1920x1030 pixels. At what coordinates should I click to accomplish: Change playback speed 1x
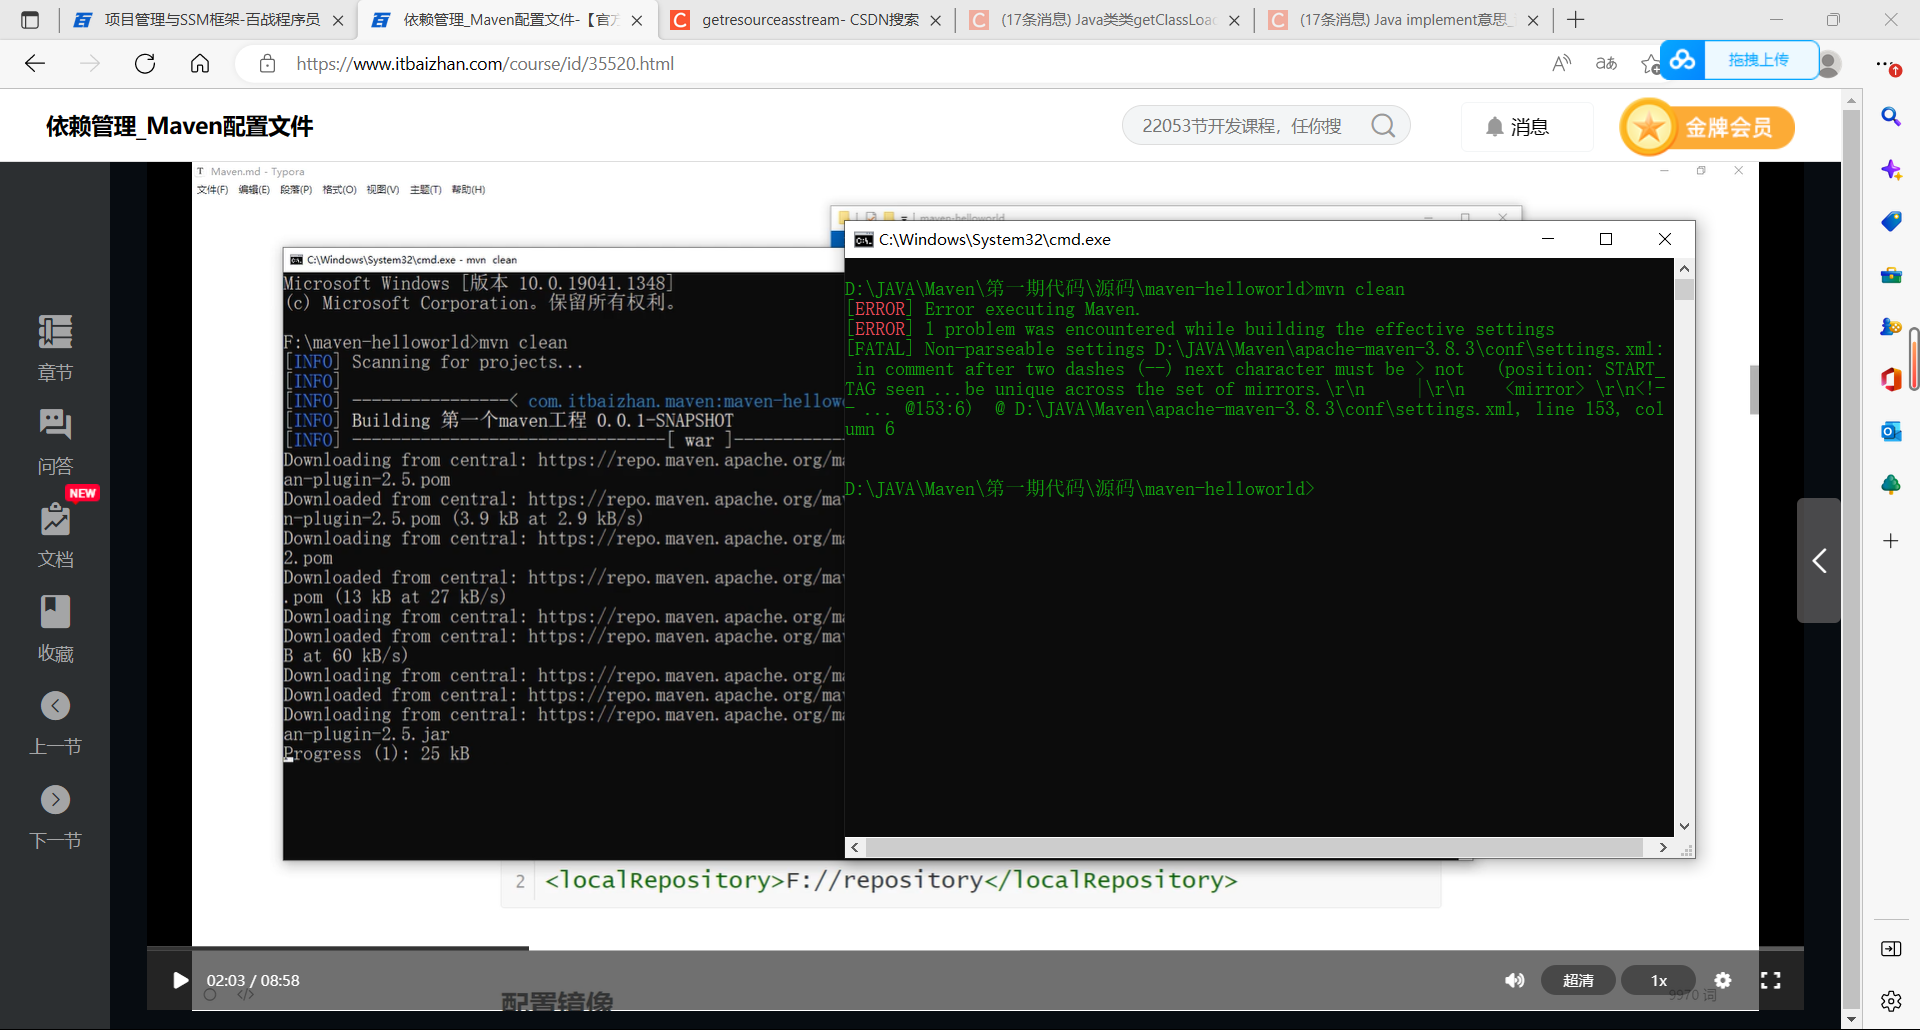1658,980
